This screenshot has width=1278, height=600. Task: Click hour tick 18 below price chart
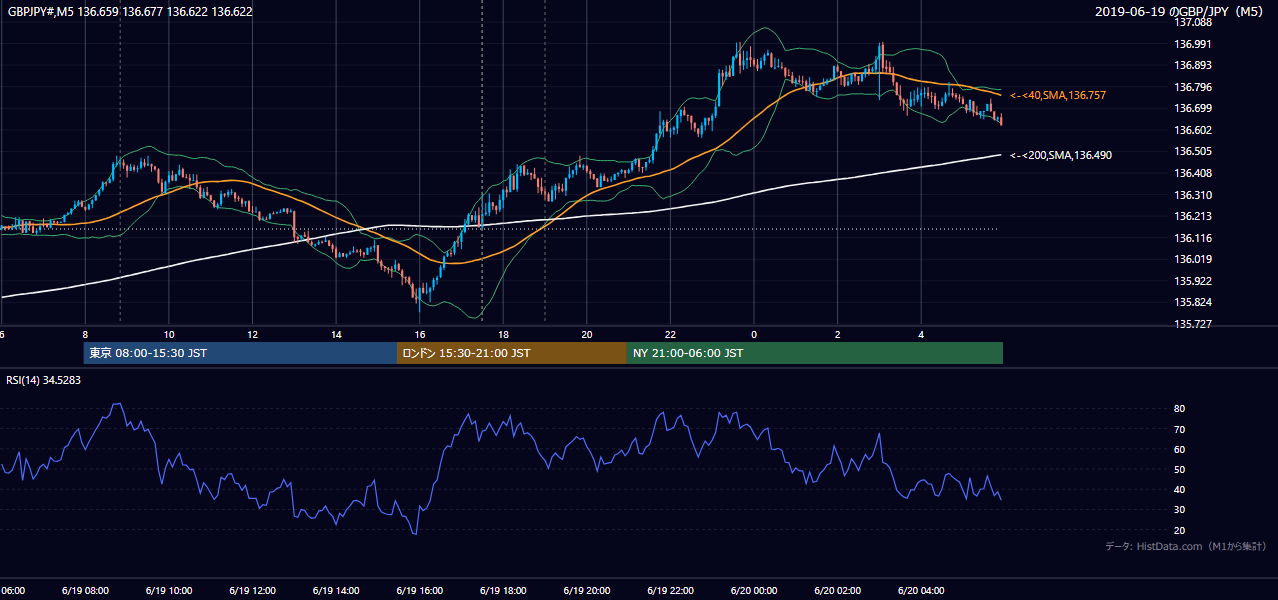pos(503,334)
